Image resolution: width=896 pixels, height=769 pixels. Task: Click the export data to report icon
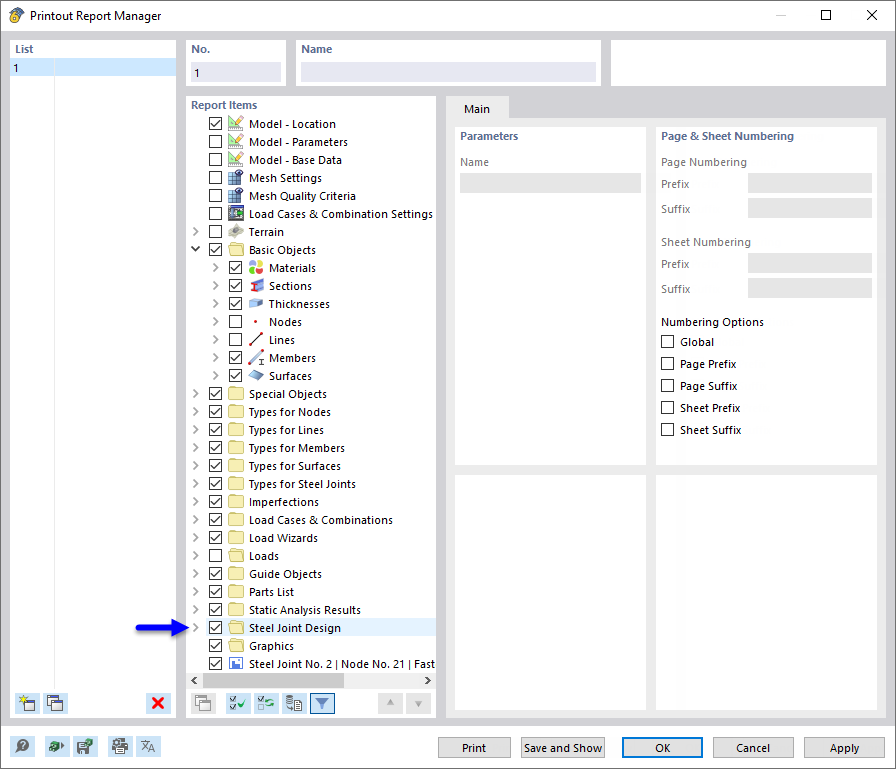point(293,703)
